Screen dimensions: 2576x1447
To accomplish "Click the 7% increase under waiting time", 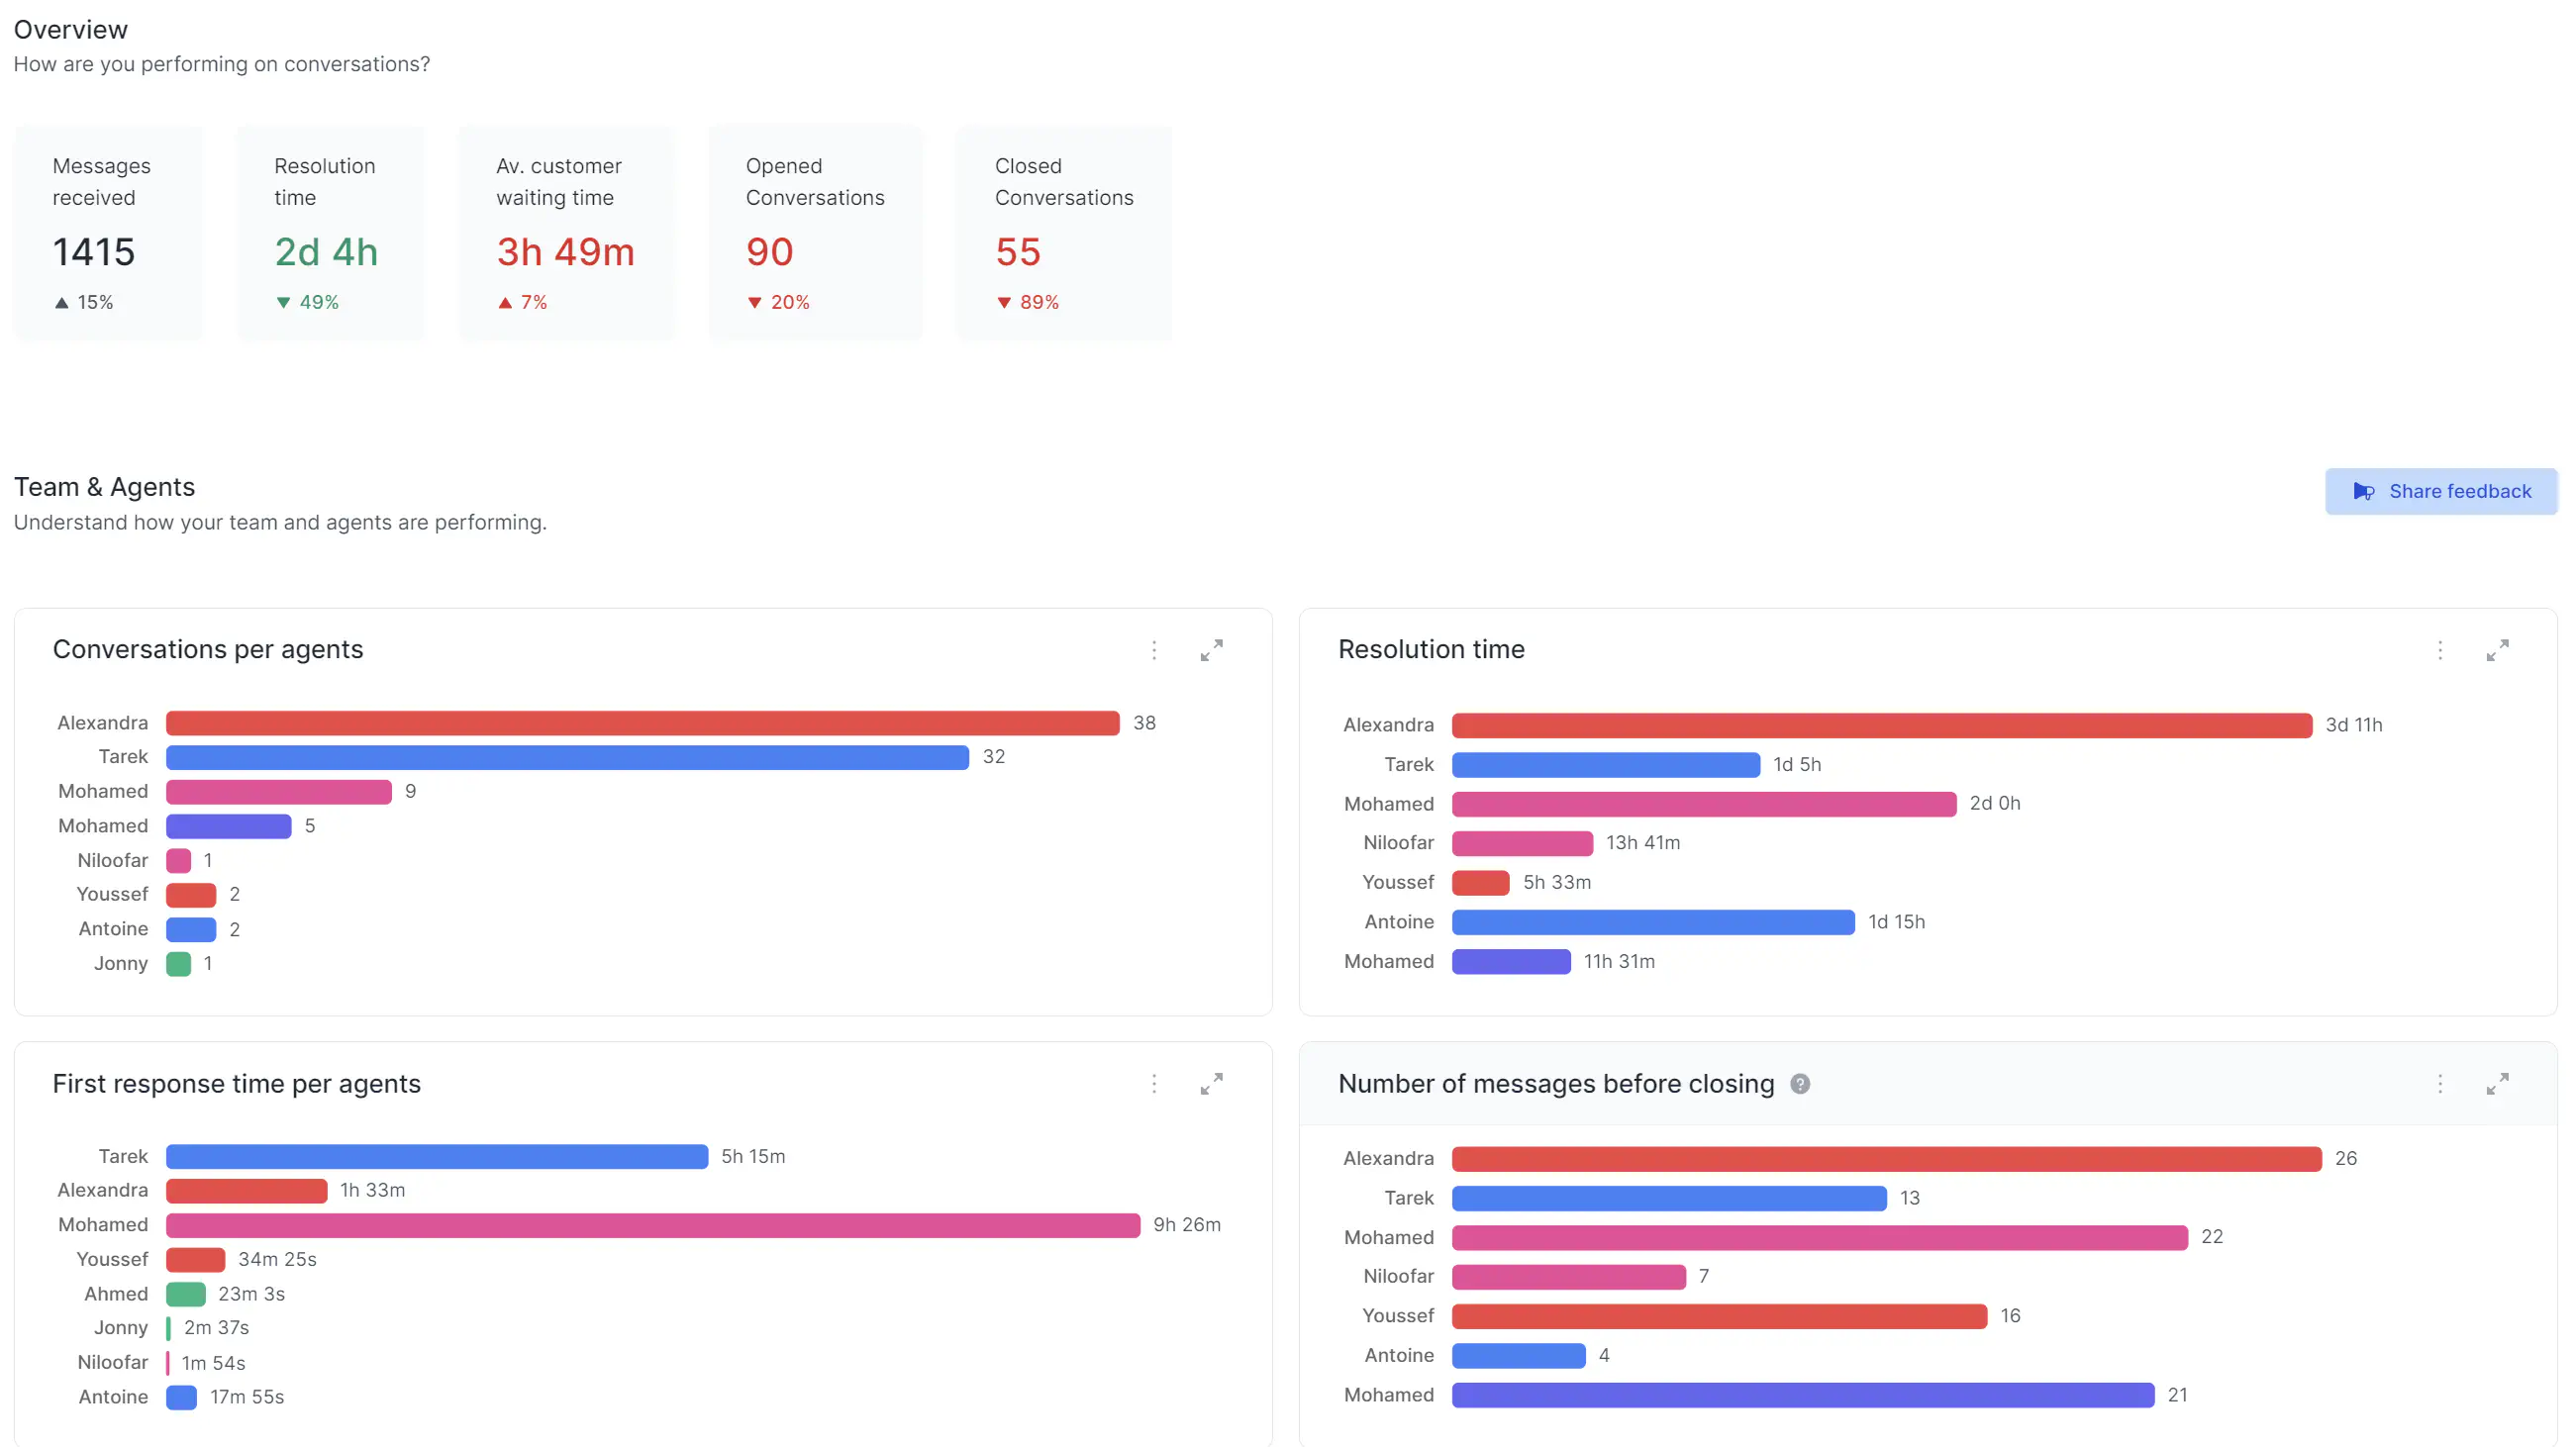I will tap(522, 302).
